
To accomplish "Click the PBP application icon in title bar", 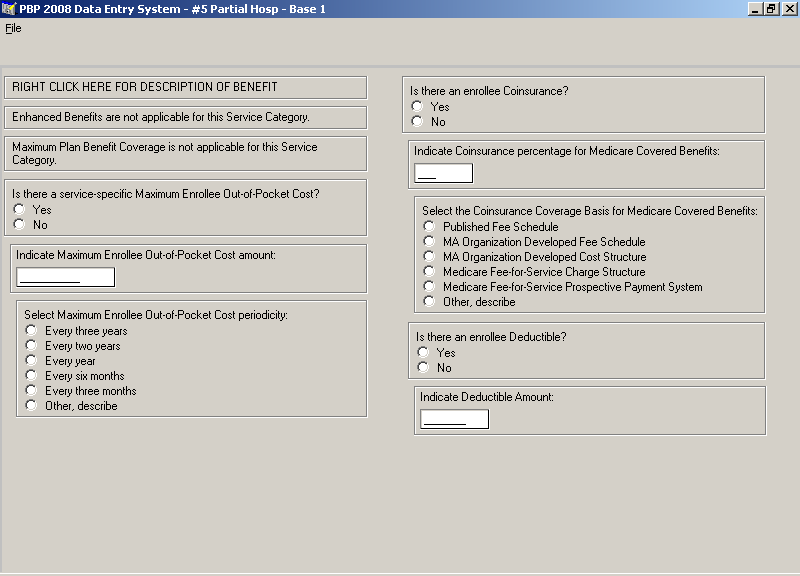I will [9, 9].
